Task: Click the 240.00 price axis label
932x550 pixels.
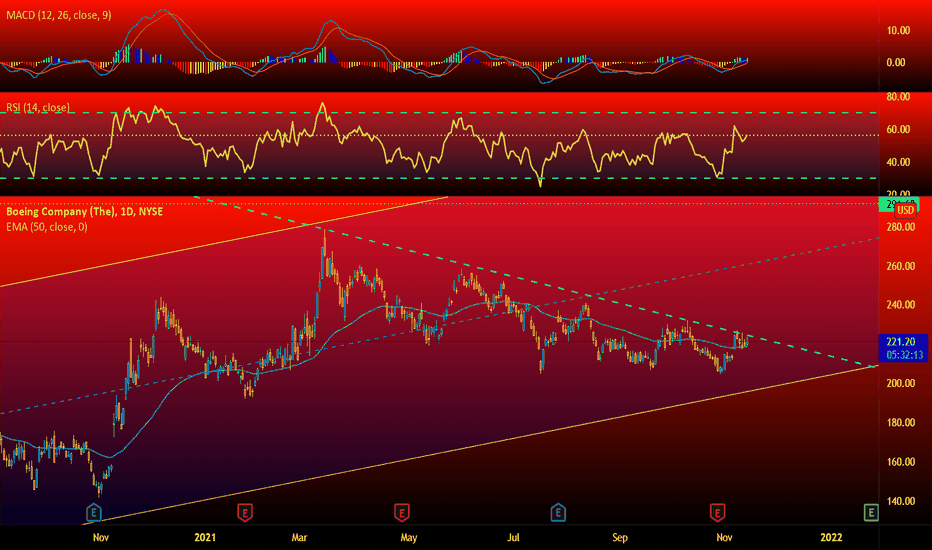Action: point(900,305)
